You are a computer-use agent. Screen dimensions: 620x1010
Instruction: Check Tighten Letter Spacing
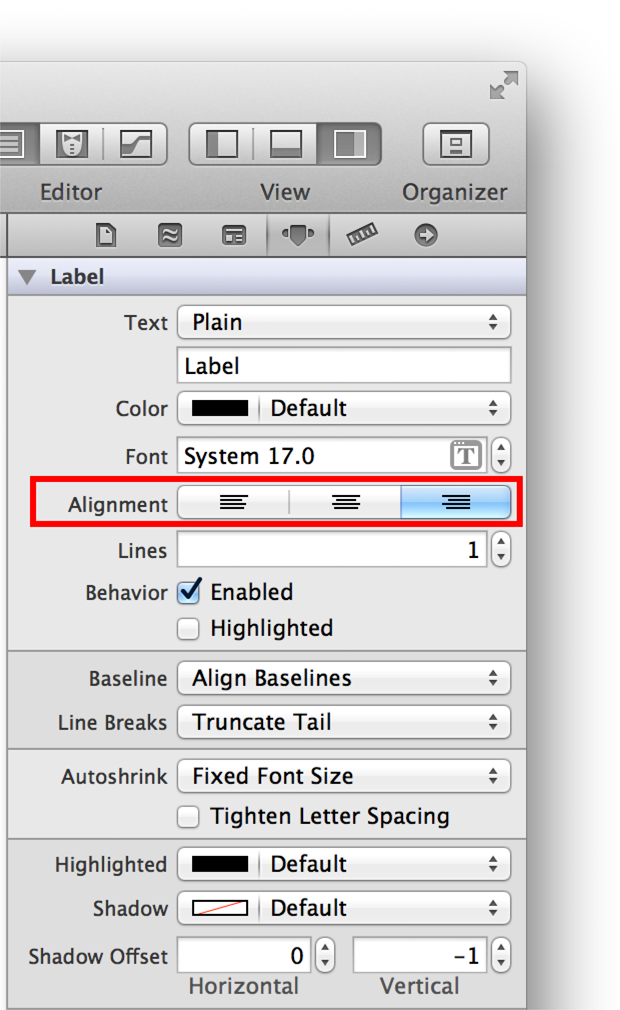pos(188,817)
